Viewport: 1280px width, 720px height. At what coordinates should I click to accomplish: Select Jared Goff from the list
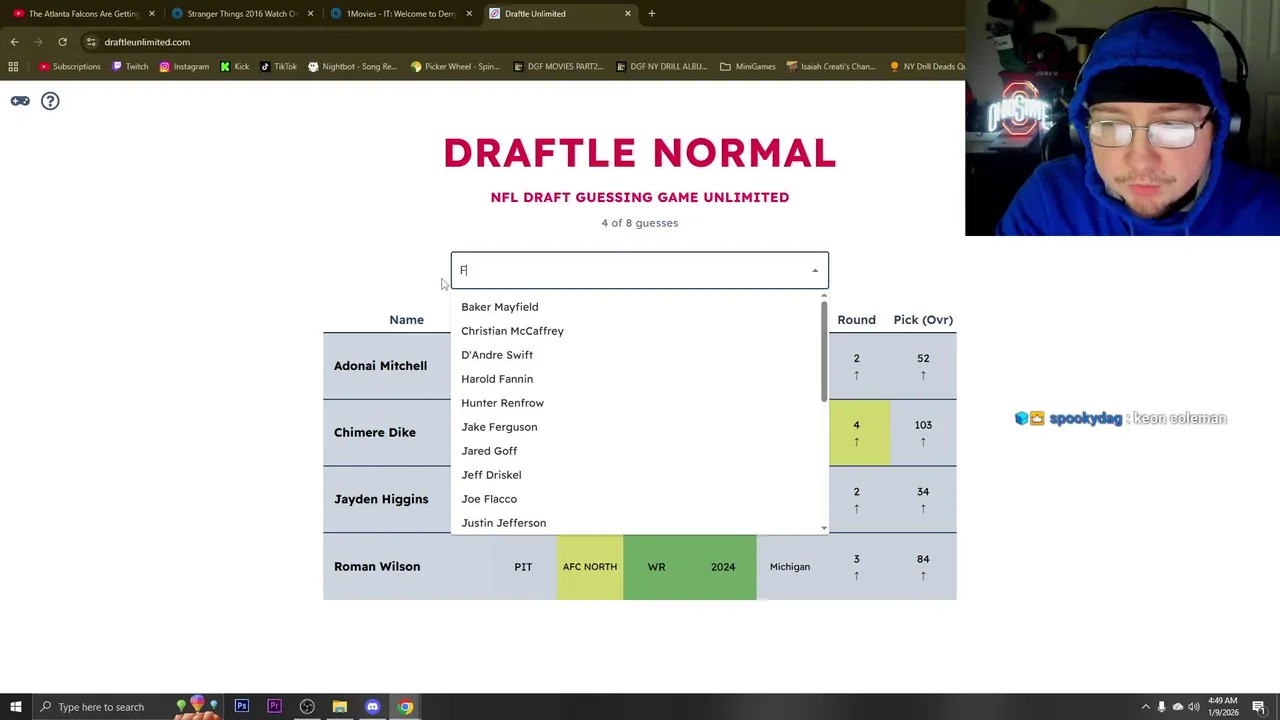639,451
